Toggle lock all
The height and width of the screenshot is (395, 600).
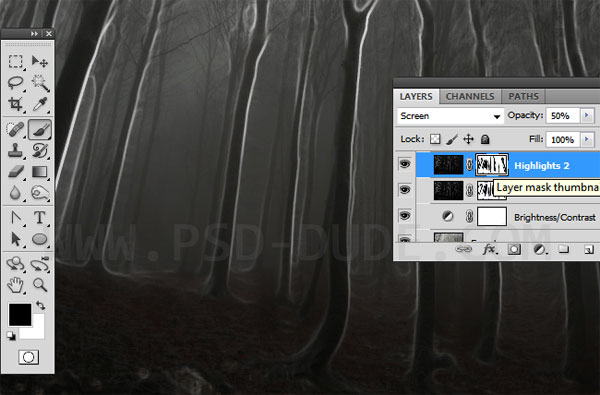pyautogui.click(x=485, y=139)
